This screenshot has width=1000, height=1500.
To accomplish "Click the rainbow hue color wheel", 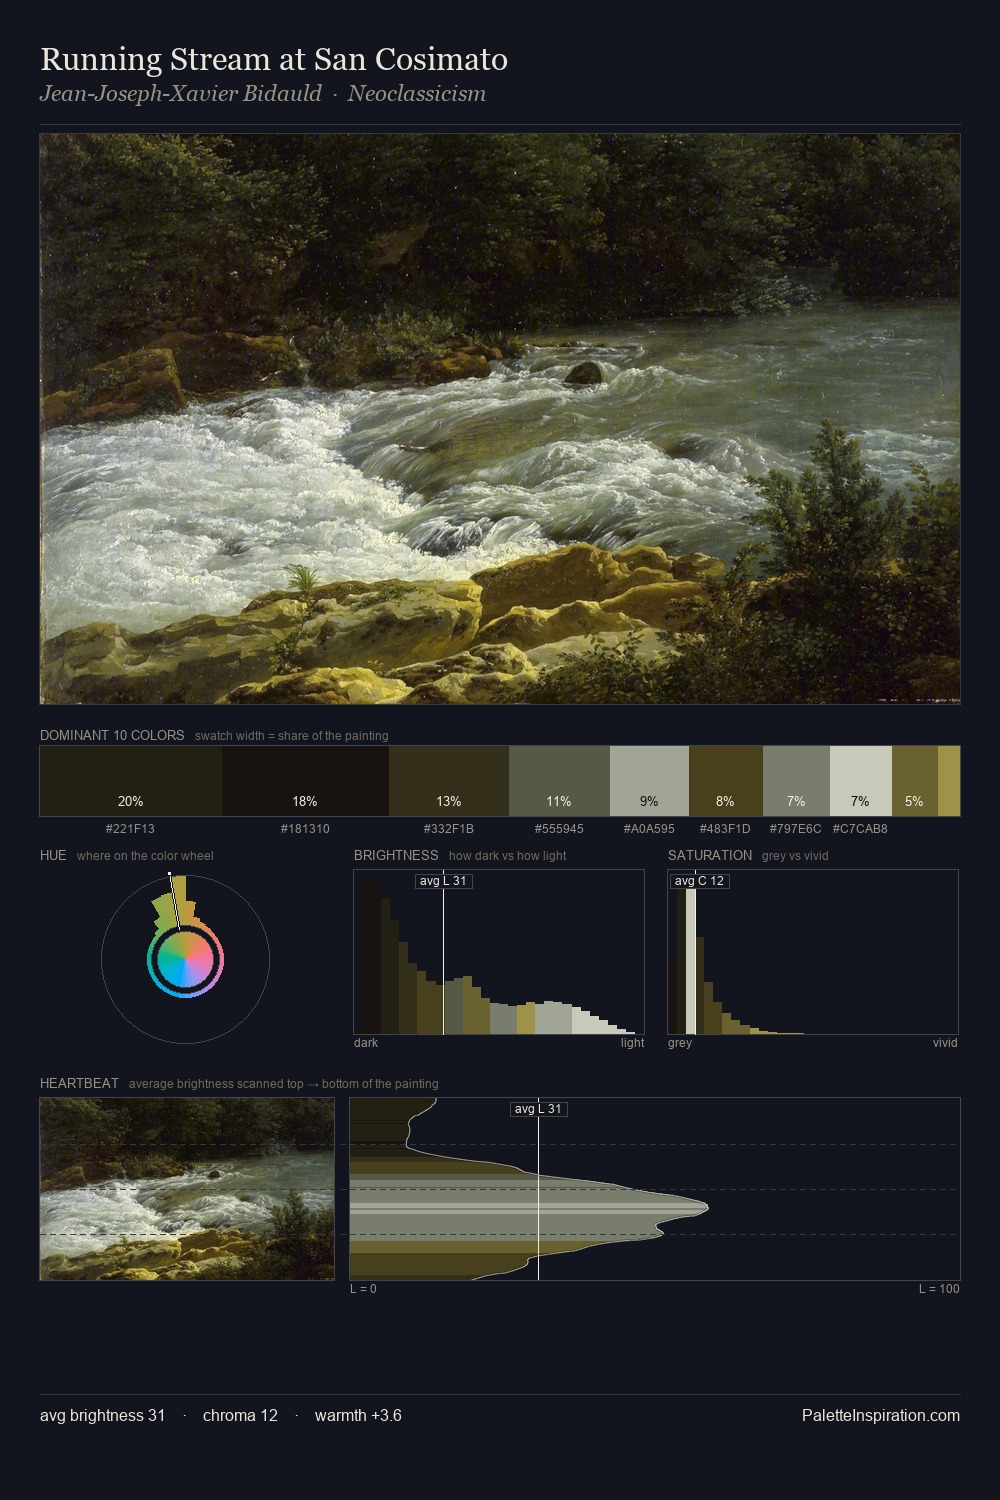I will pyautogui.click(x=185, y=960).
